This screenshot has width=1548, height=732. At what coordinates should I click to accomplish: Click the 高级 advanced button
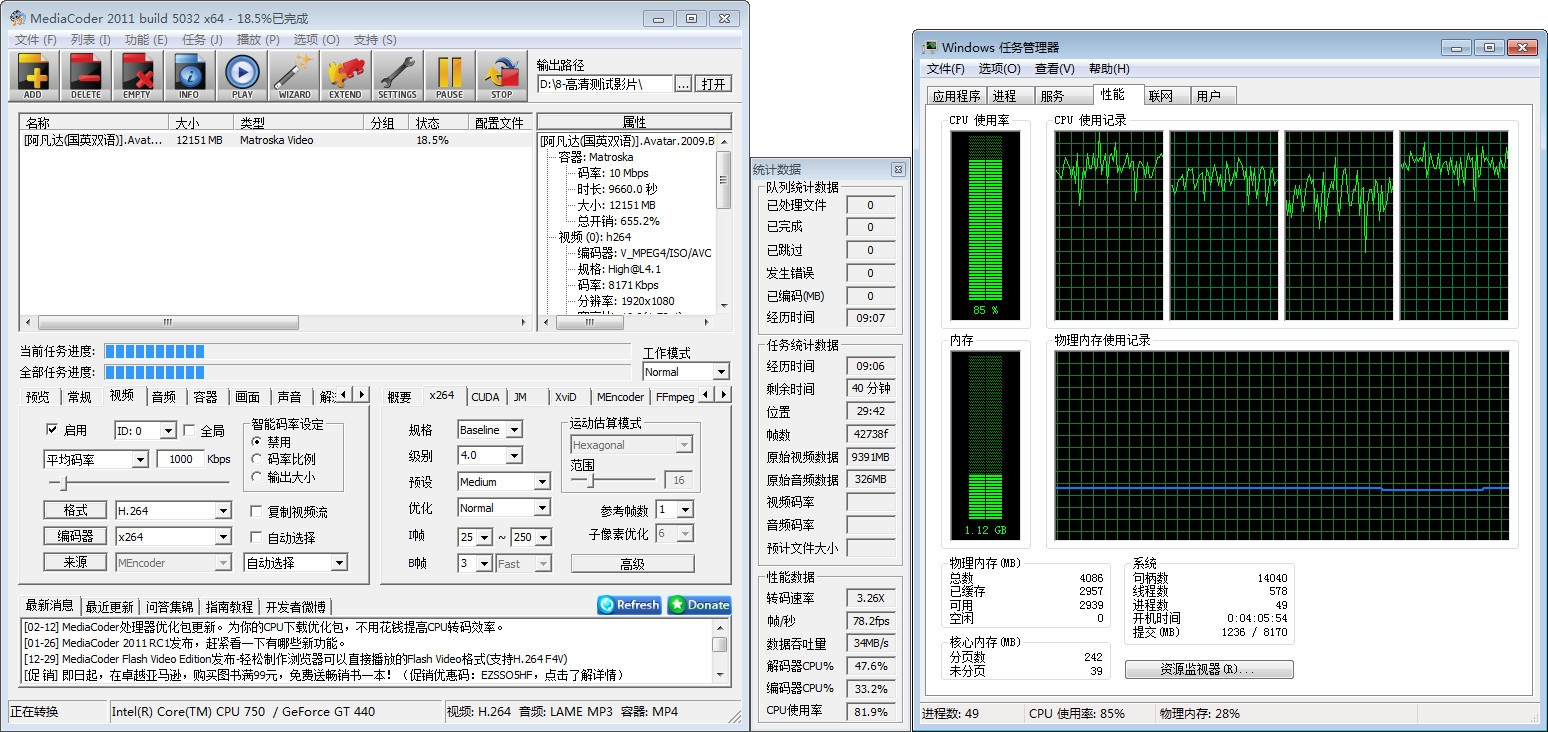pos(632,564)
